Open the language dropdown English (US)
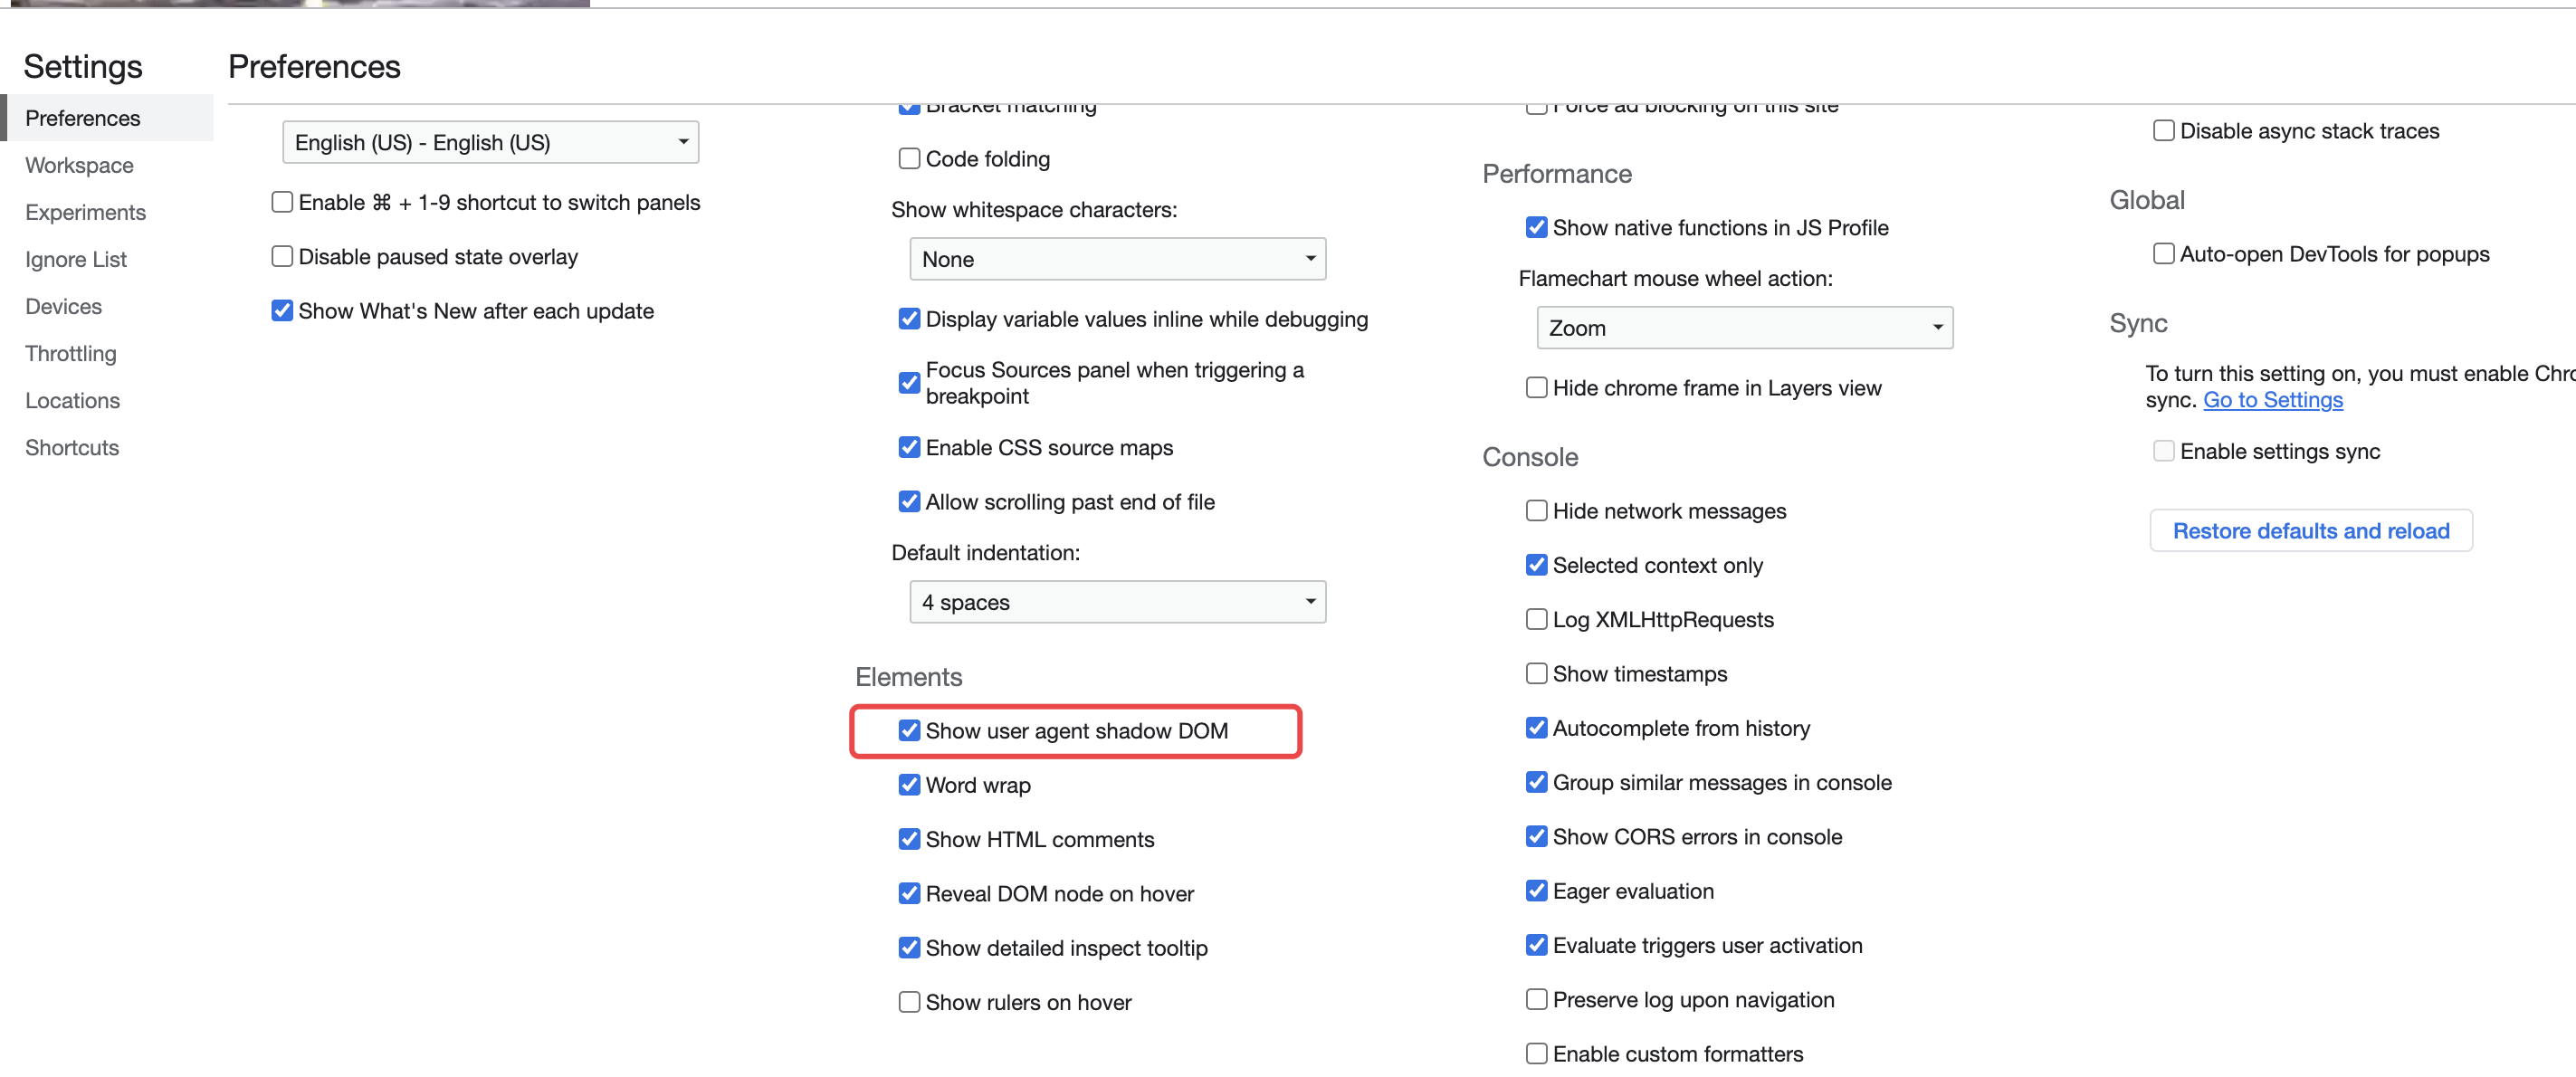 tap(490, 143)
